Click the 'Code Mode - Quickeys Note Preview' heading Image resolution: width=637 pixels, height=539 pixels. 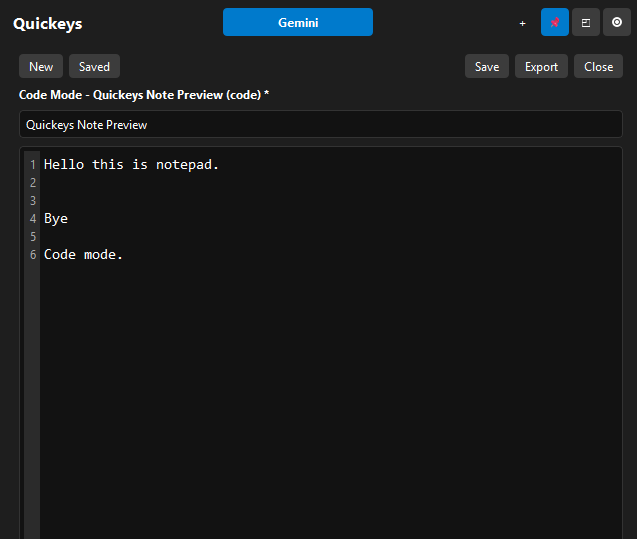point(144,95)
